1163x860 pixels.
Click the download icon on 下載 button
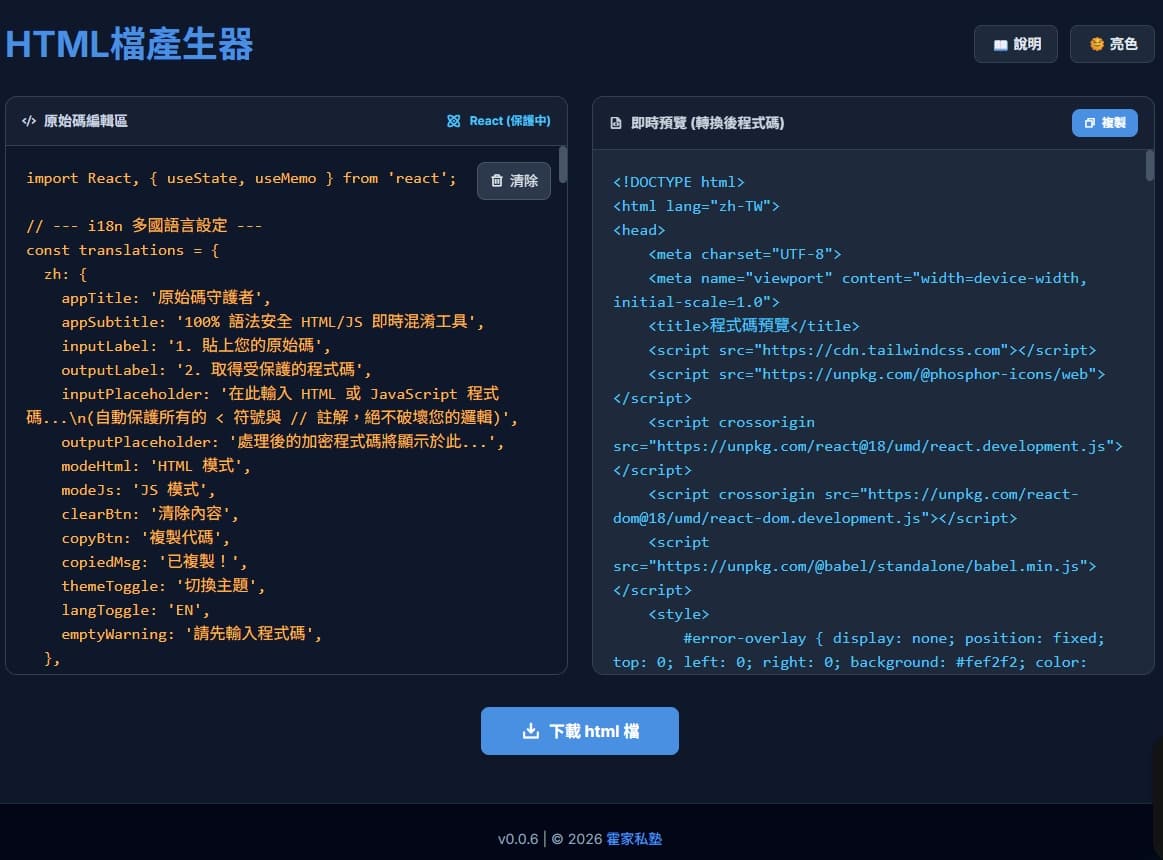tap(530, 731)
